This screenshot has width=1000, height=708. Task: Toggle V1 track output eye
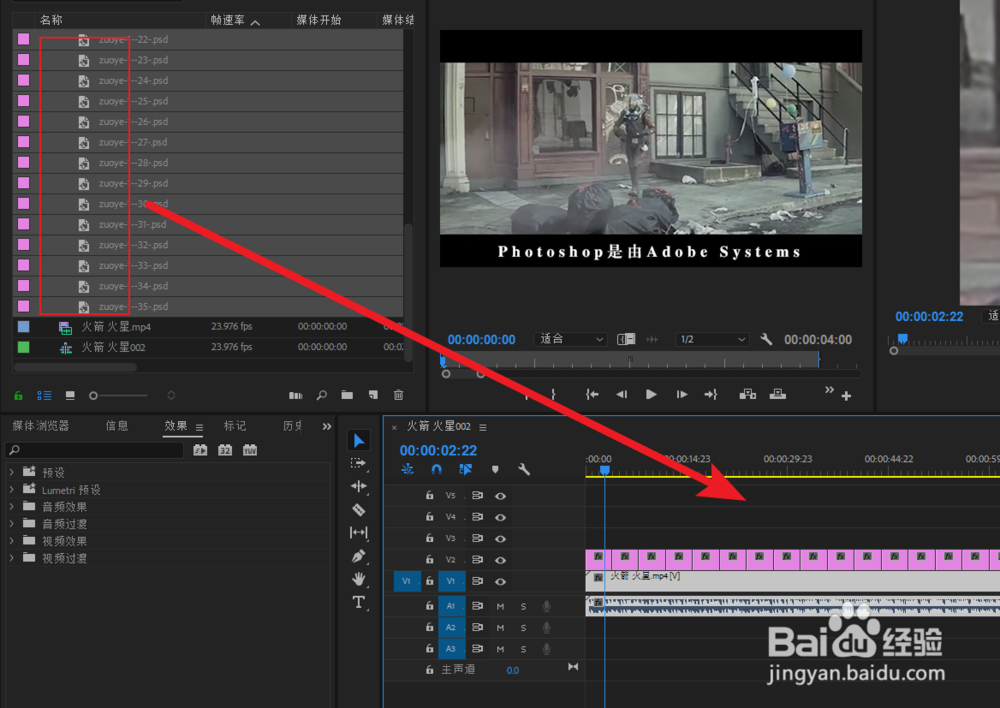(x=501, y=581)
